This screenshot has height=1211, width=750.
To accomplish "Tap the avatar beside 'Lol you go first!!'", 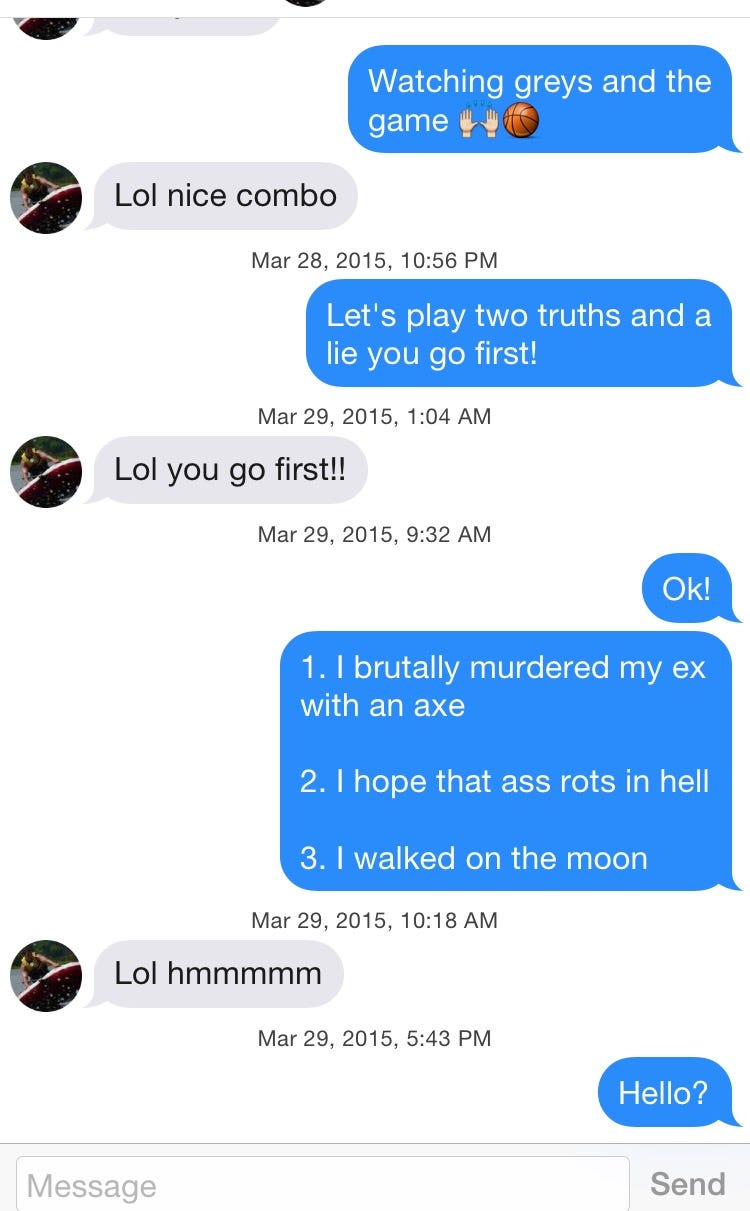I will [46, 472].
